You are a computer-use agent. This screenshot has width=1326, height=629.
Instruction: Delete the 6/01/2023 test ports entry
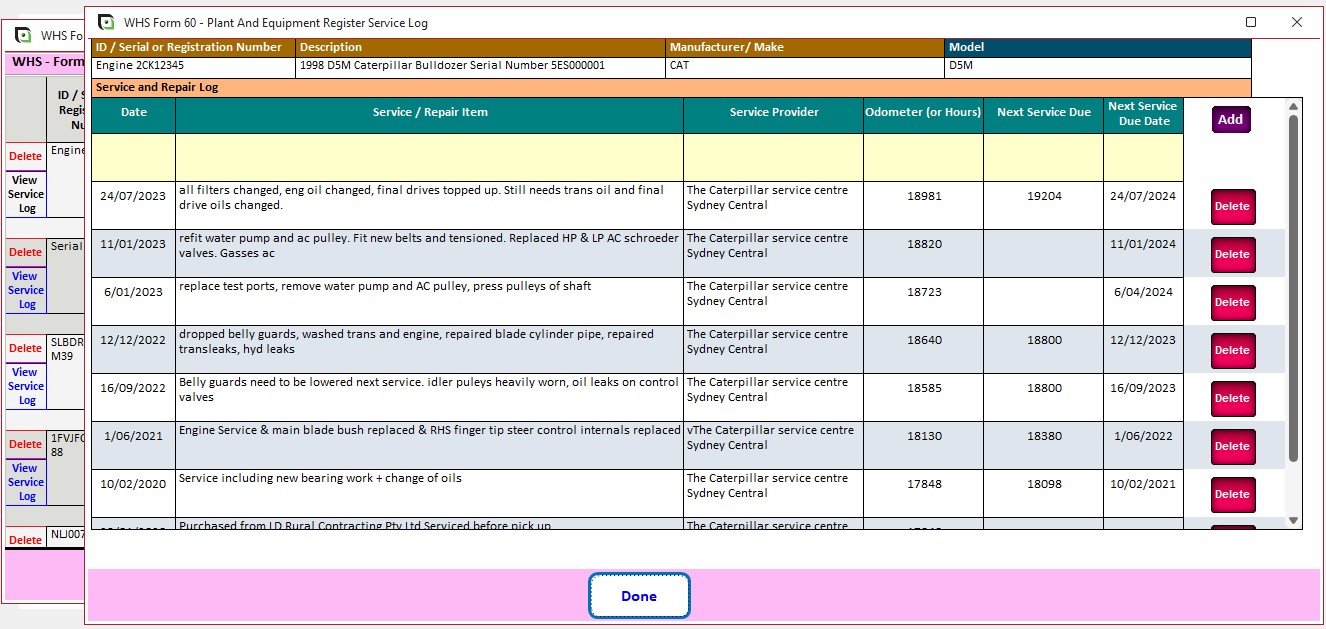[1232, 302]
